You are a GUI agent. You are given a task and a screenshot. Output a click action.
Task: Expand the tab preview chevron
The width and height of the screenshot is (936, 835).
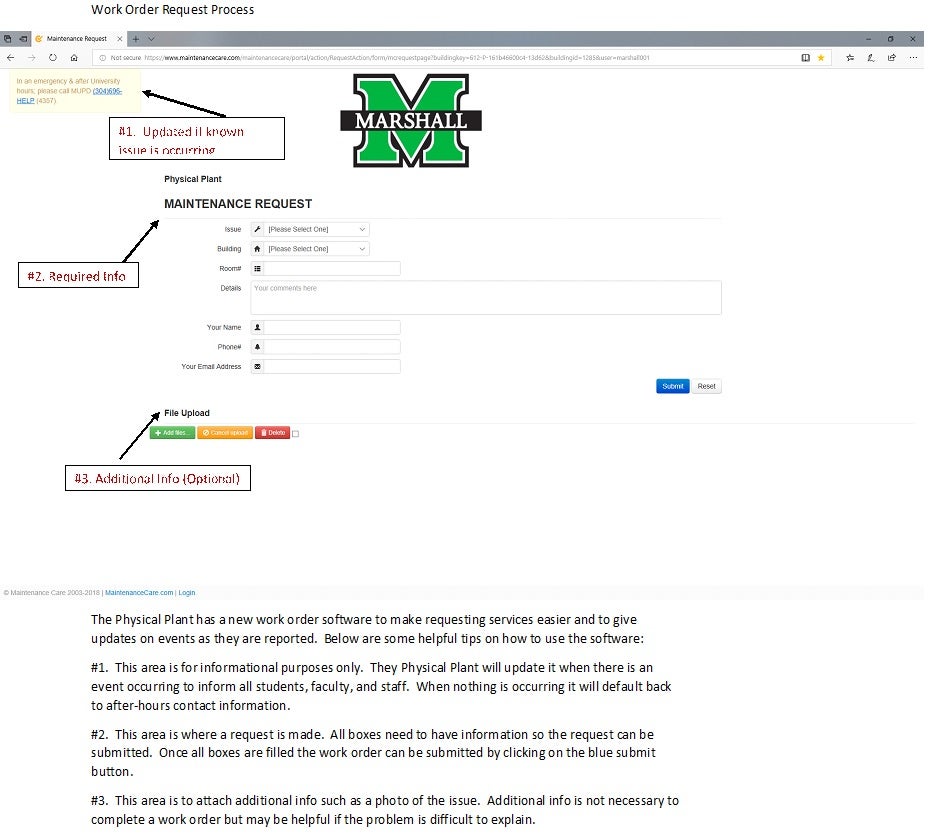151,39
